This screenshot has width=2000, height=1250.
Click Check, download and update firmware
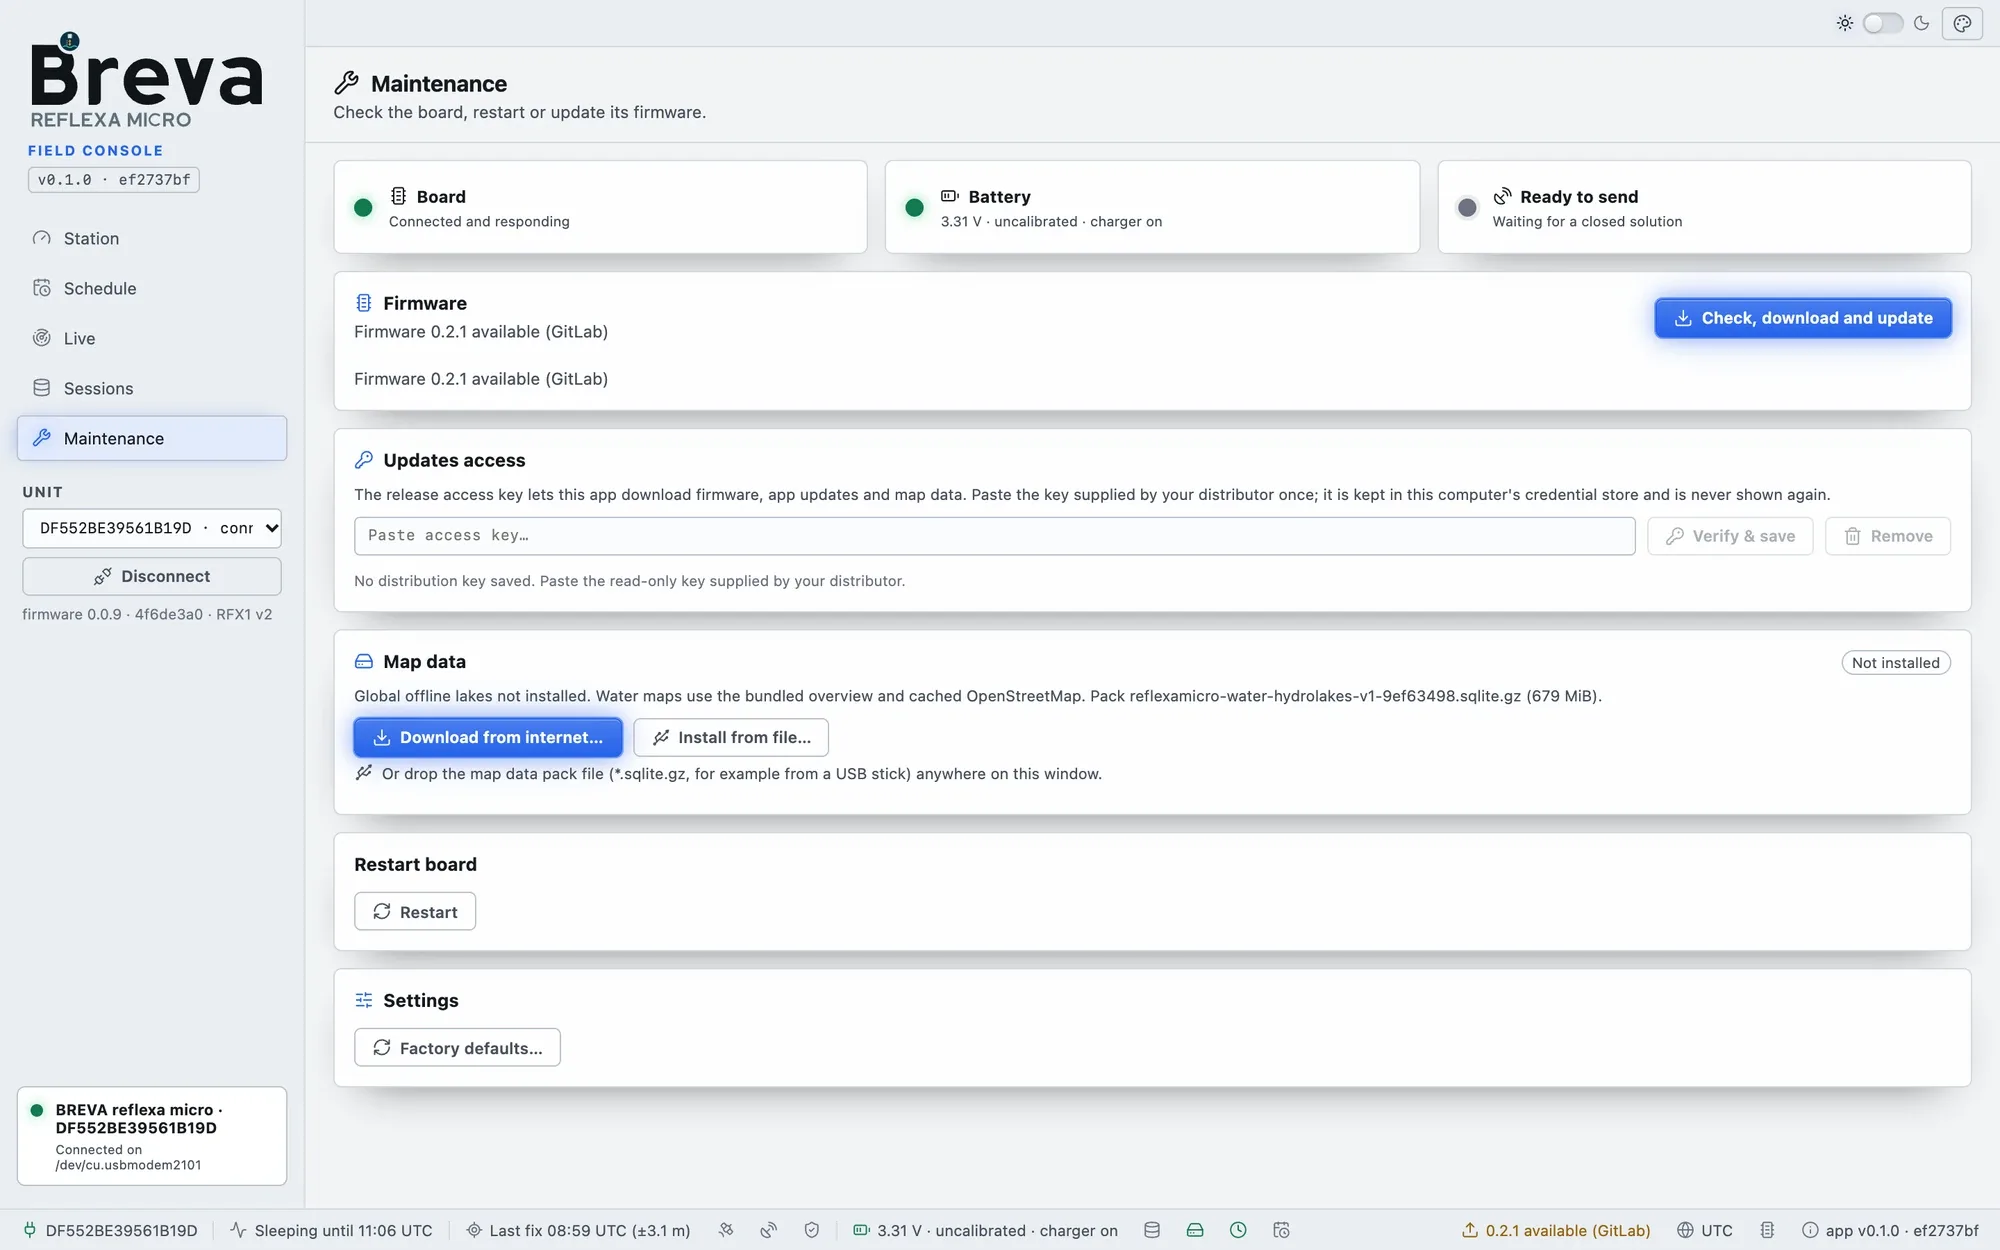1803,318
